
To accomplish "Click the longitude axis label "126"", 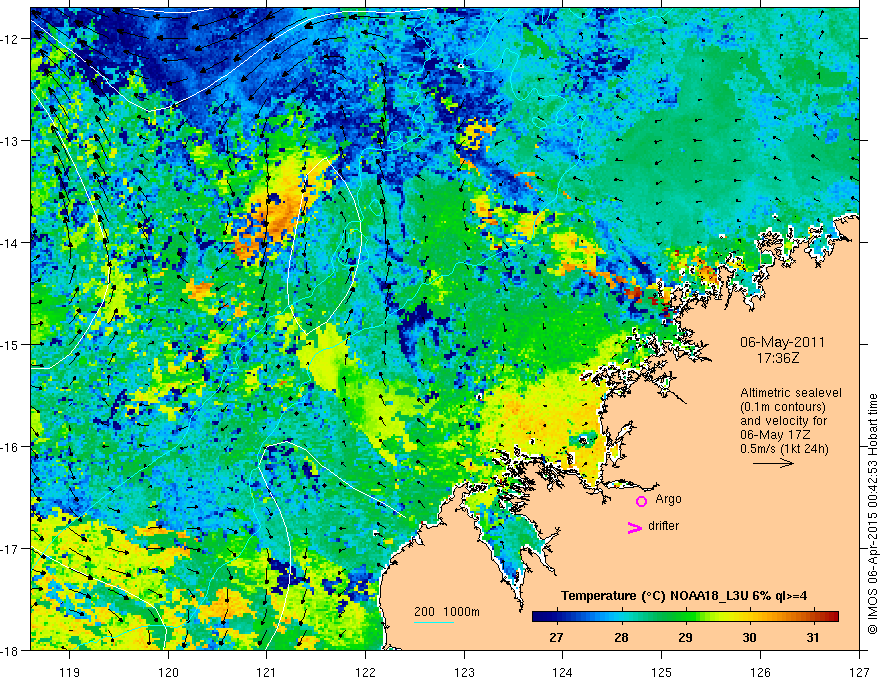I will pos(760,672).
